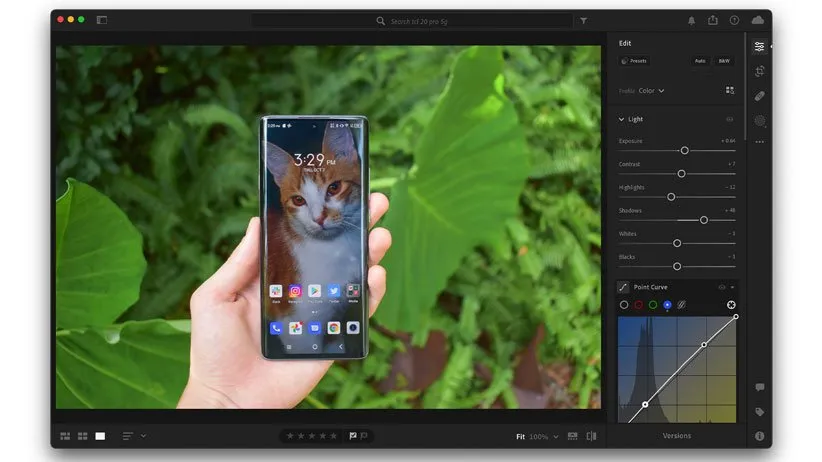The height and width of the screenshot is (462, 822).
Task: Open the Masking tool
Action: pyautogui.click(x=760, y=120)
